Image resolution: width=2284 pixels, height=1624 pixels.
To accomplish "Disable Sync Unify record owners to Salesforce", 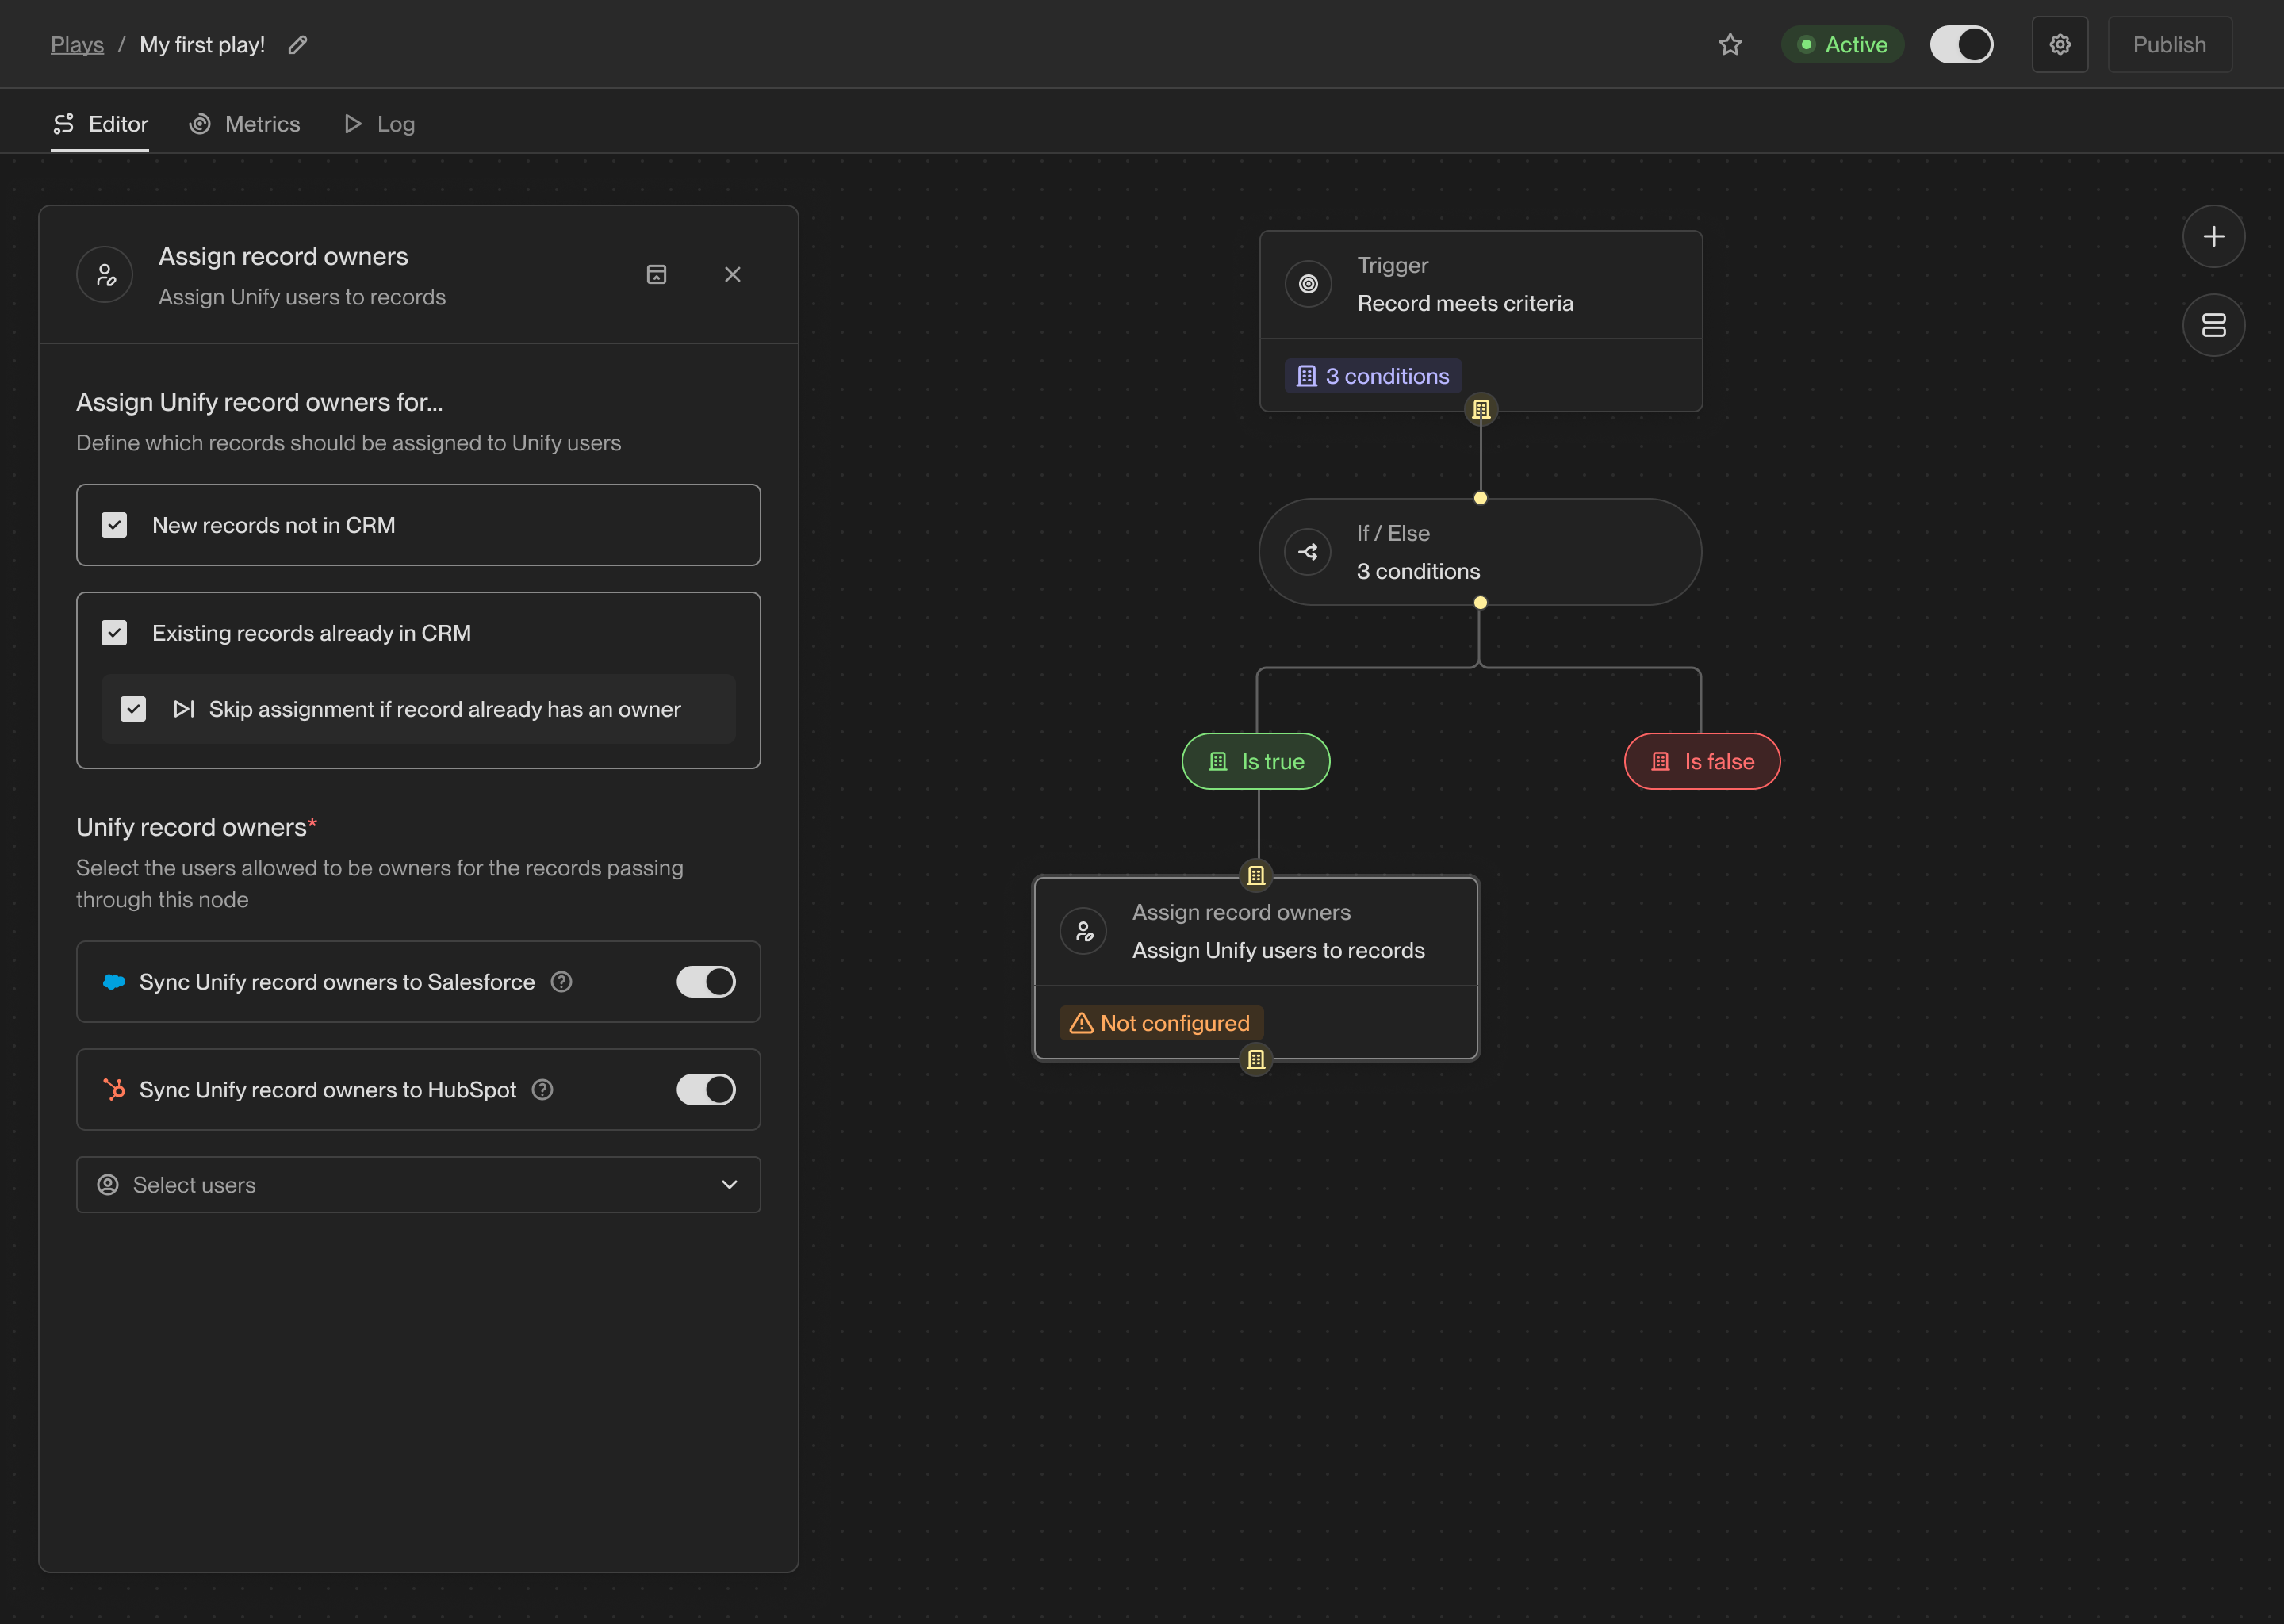I will 706,982.
